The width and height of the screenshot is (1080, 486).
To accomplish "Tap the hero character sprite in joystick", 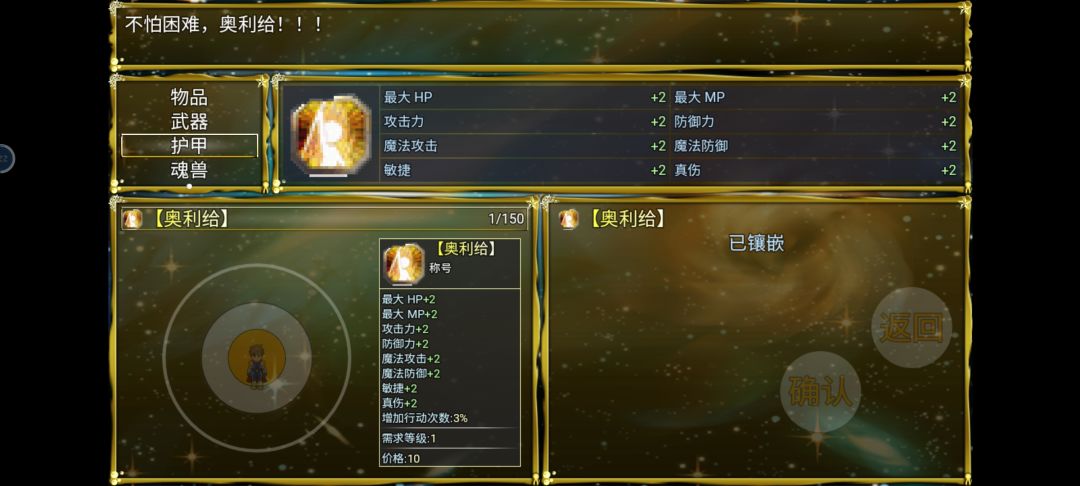I will (257, 366).
